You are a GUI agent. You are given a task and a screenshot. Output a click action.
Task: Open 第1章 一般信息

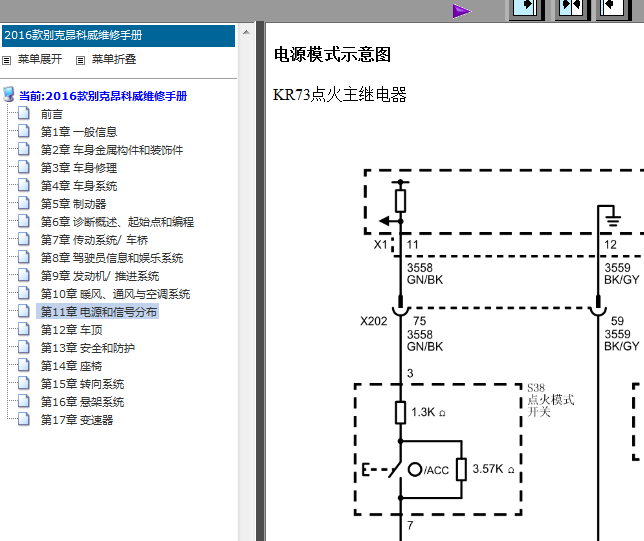(79, 132)
